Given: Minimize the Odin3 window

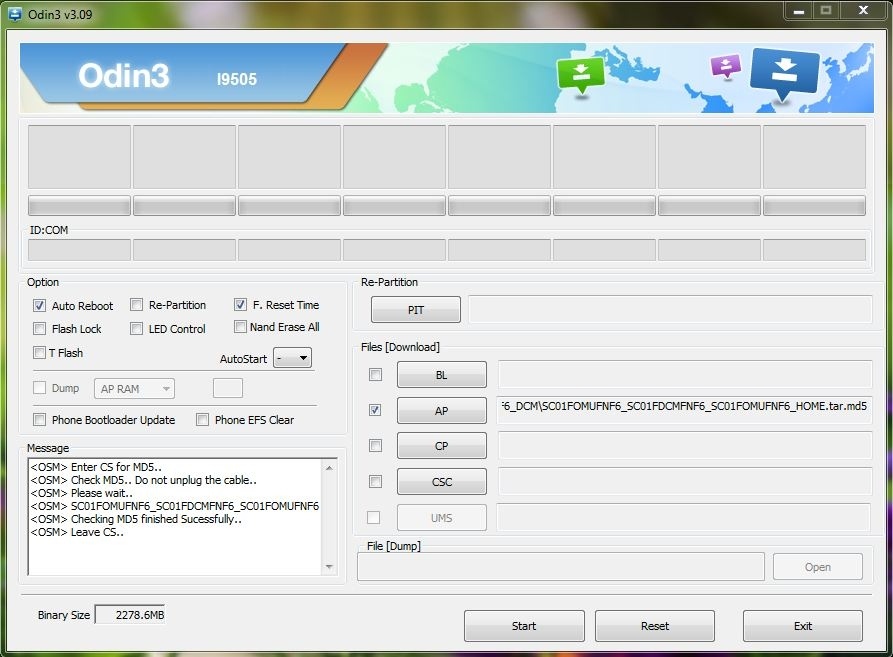Looking at the screenshot, I should 799,11.
